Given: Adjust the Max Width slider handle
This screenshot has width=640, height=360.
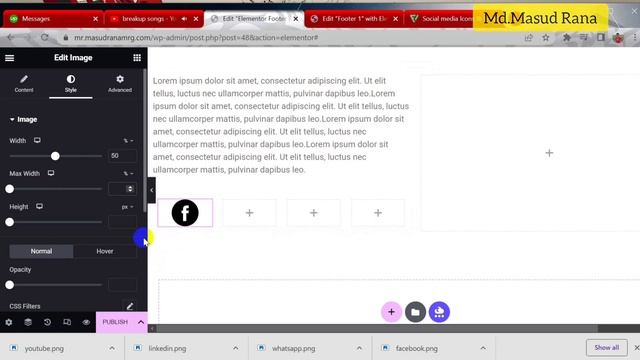Looking at the screenshot, I should coord(10,189).
